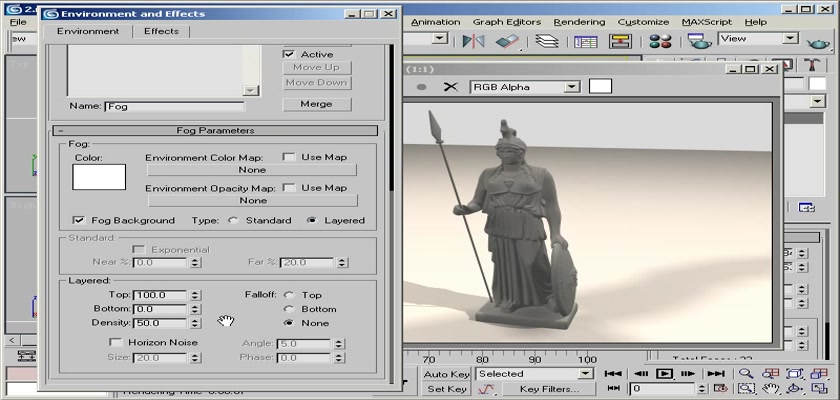
Task: Select the Align tool icon
Action: [507, 41]
